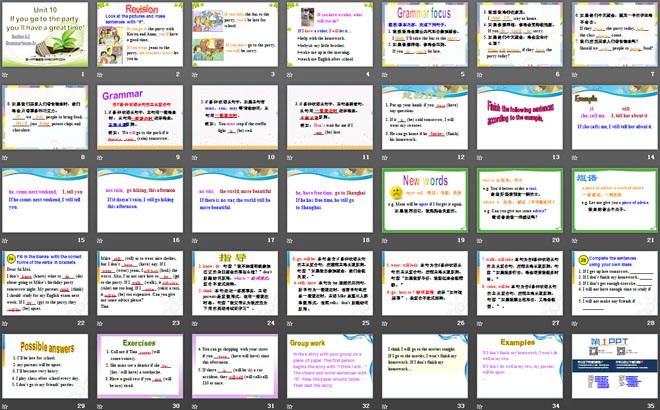The image size is (660, 410).
Task: Select slide 20 with the green border
Action: click(520, 200)
